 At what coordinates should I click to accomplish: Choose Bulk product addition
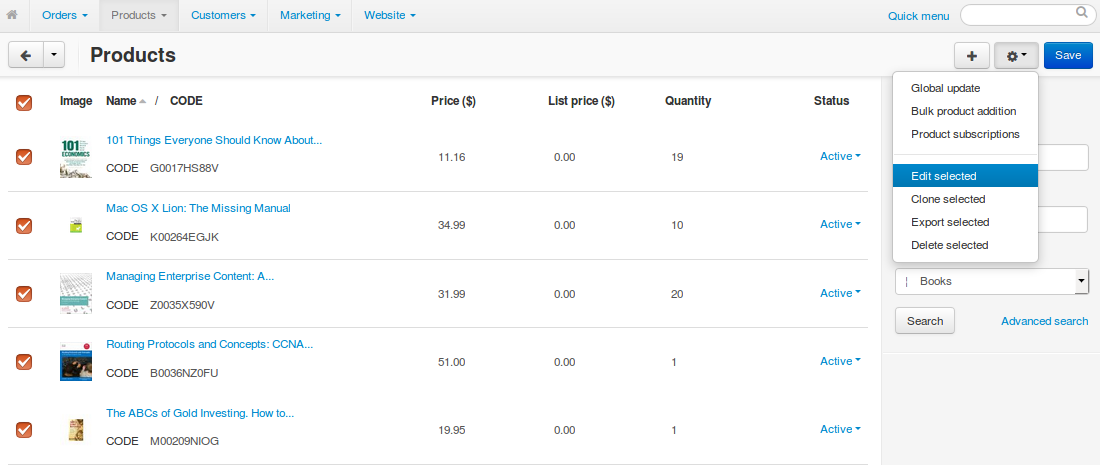965,111
